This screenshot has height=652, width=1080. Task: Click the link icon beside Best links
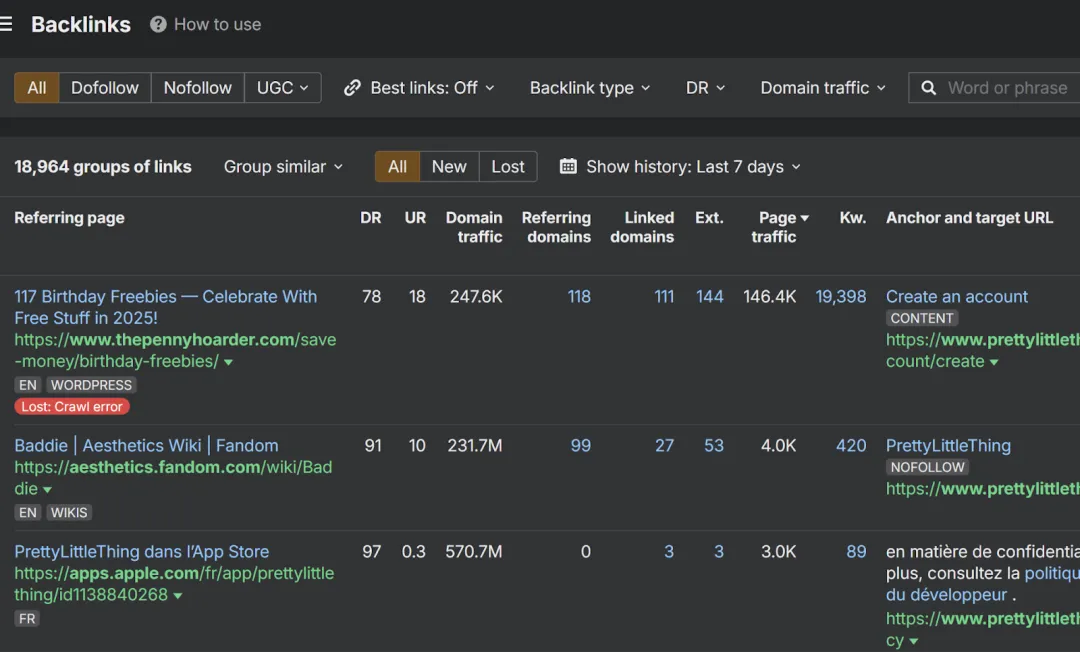point(352,88)
